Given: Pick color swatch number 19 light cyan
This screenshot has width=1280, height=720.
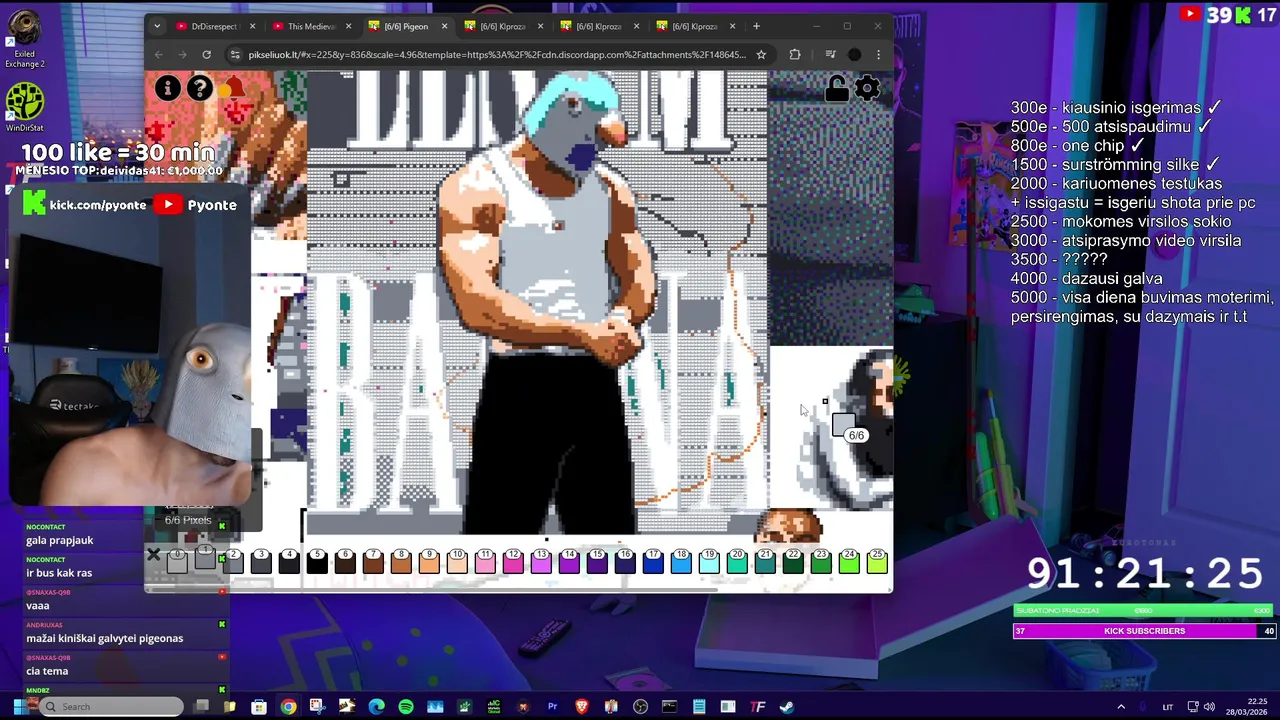Looking at the screenshot, I should click(709, 562).
